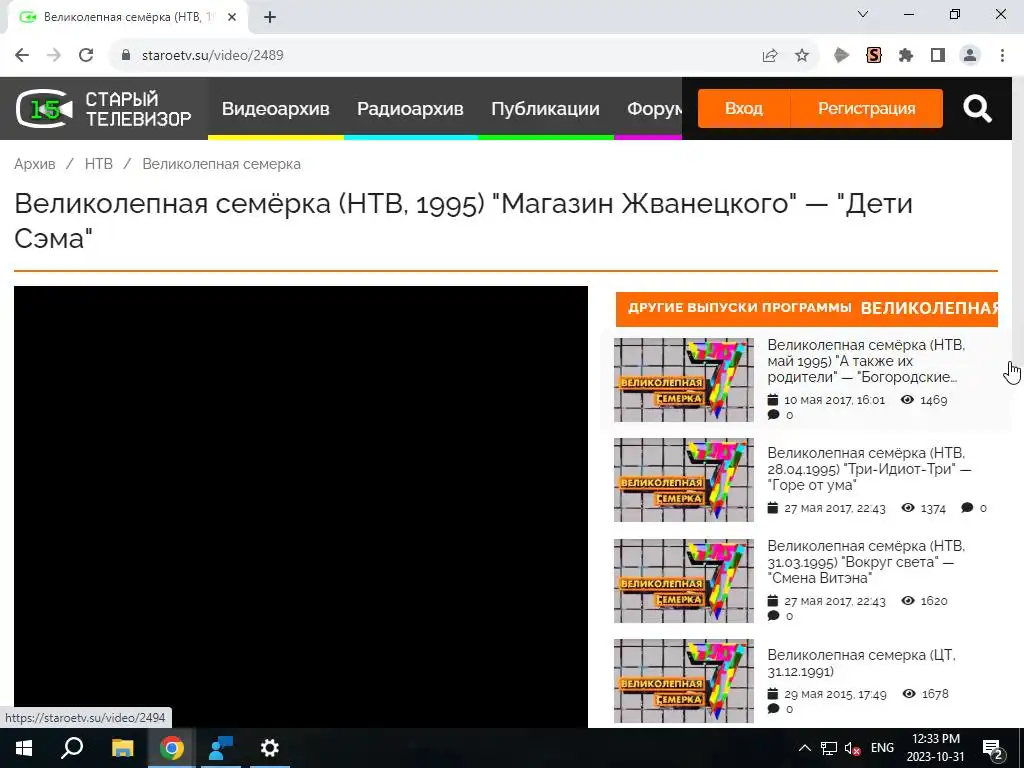Open the site search magnifier icon

click(x=977, y=108)
